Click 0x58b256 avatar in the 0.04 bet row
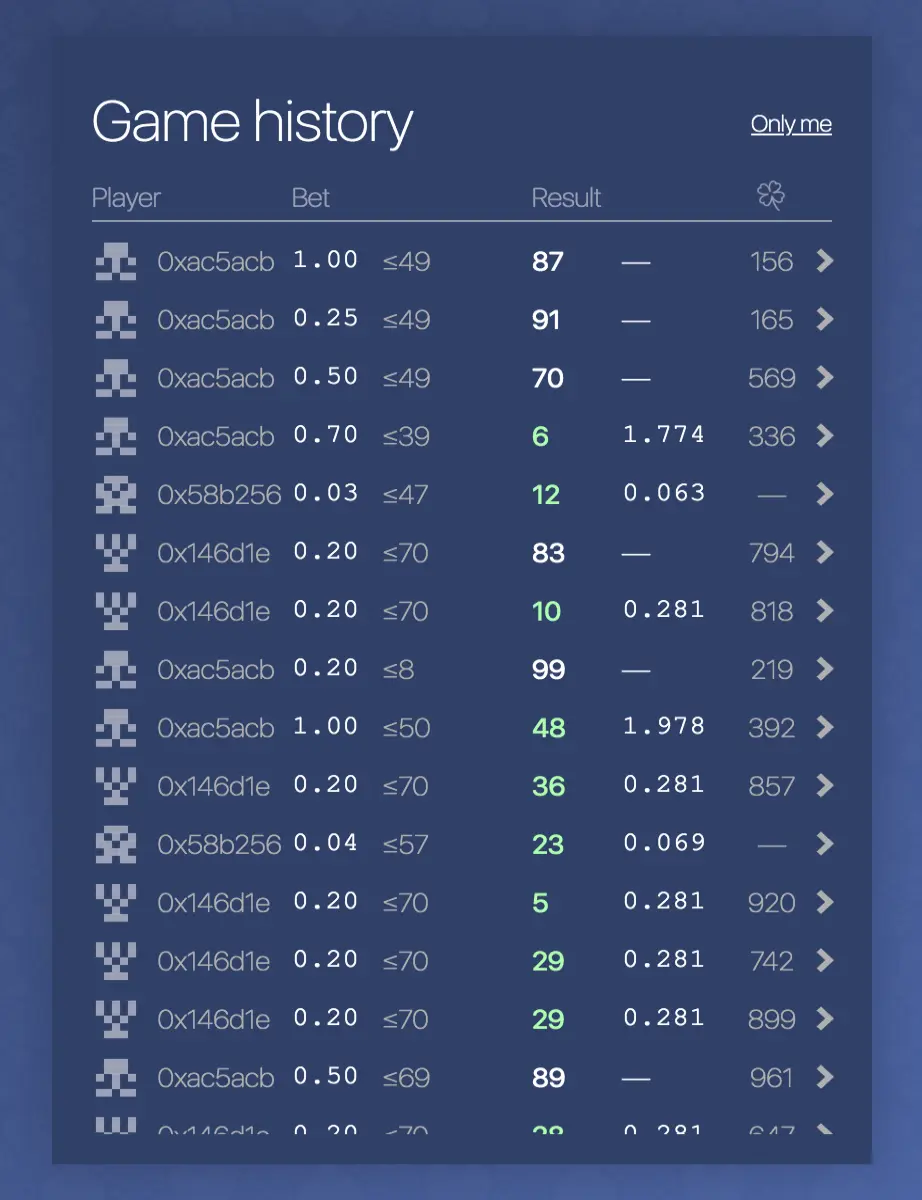Screen dimensions: 922x1200 pos(116,844)
